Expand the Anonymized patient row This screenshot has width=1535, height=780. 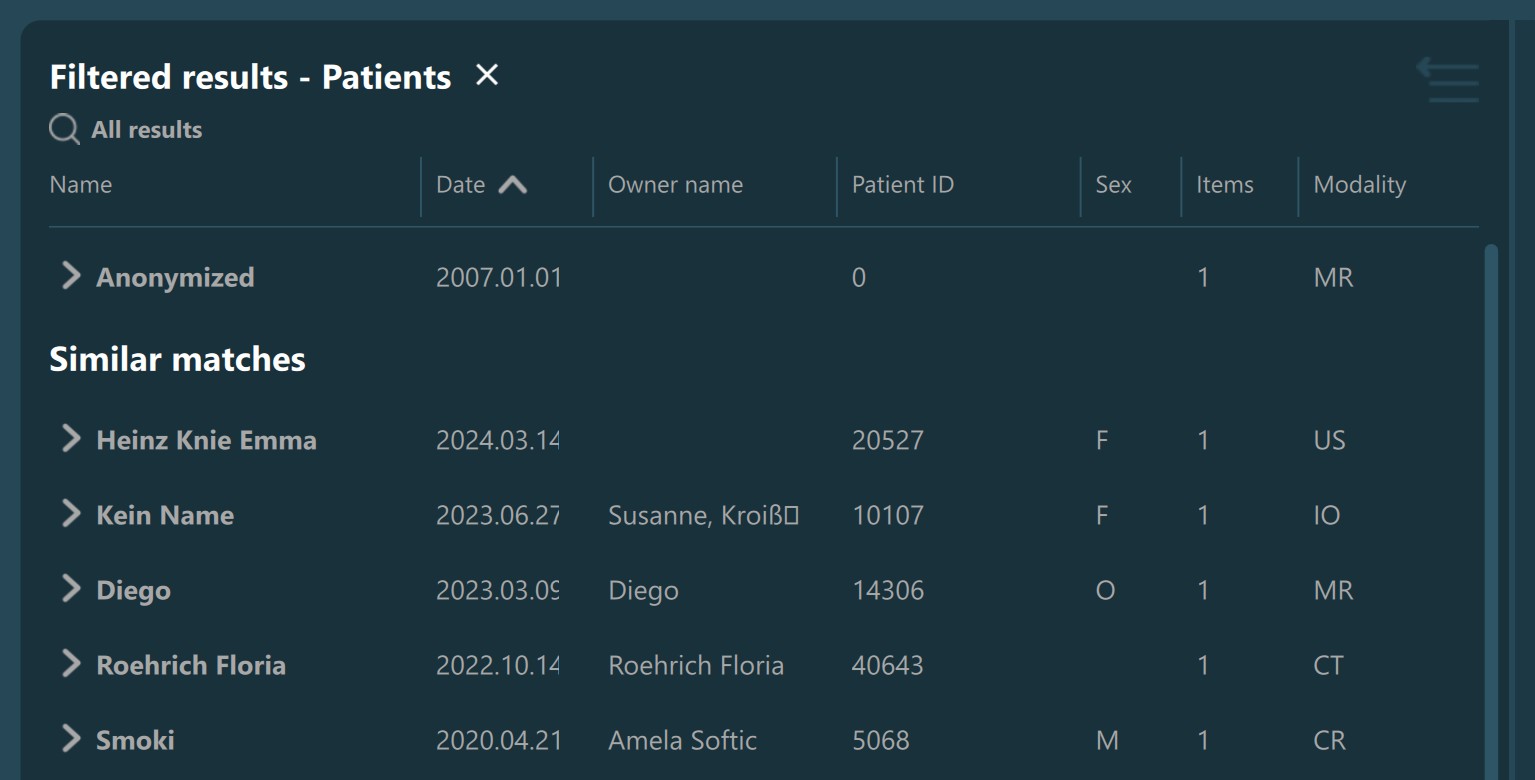[71, 277]
